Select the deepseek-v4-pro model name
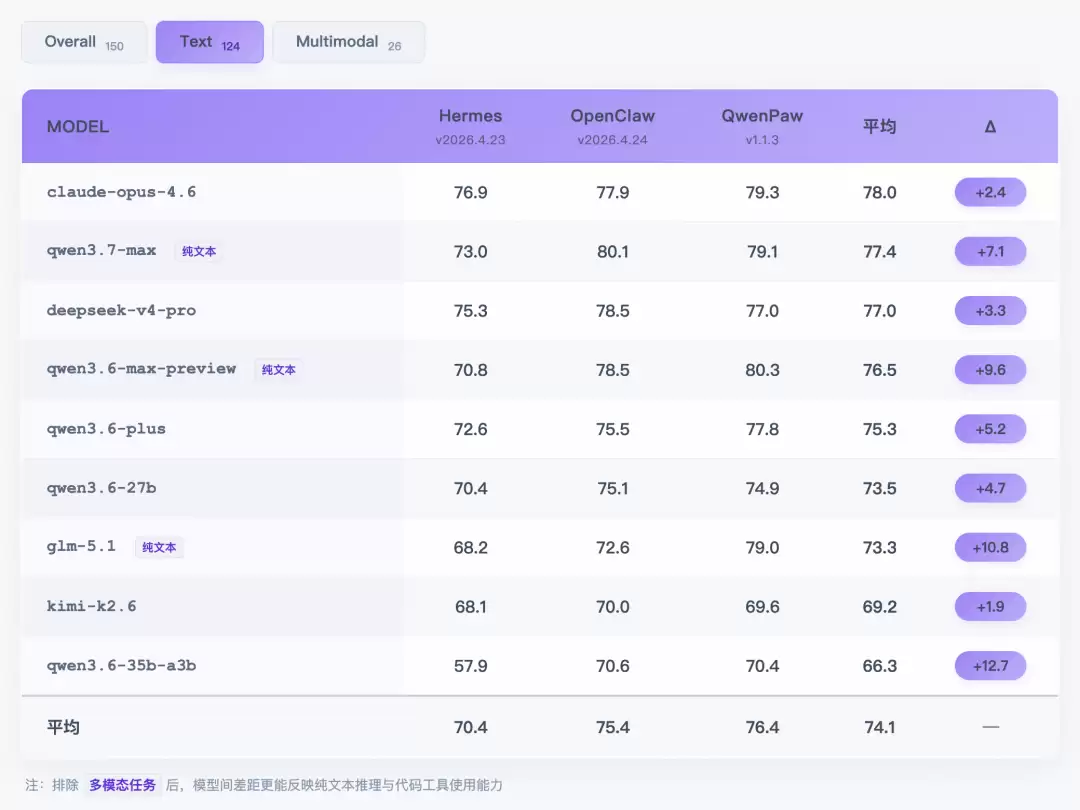The width and height of the screenshot is (1080, 810). [121, 311]
